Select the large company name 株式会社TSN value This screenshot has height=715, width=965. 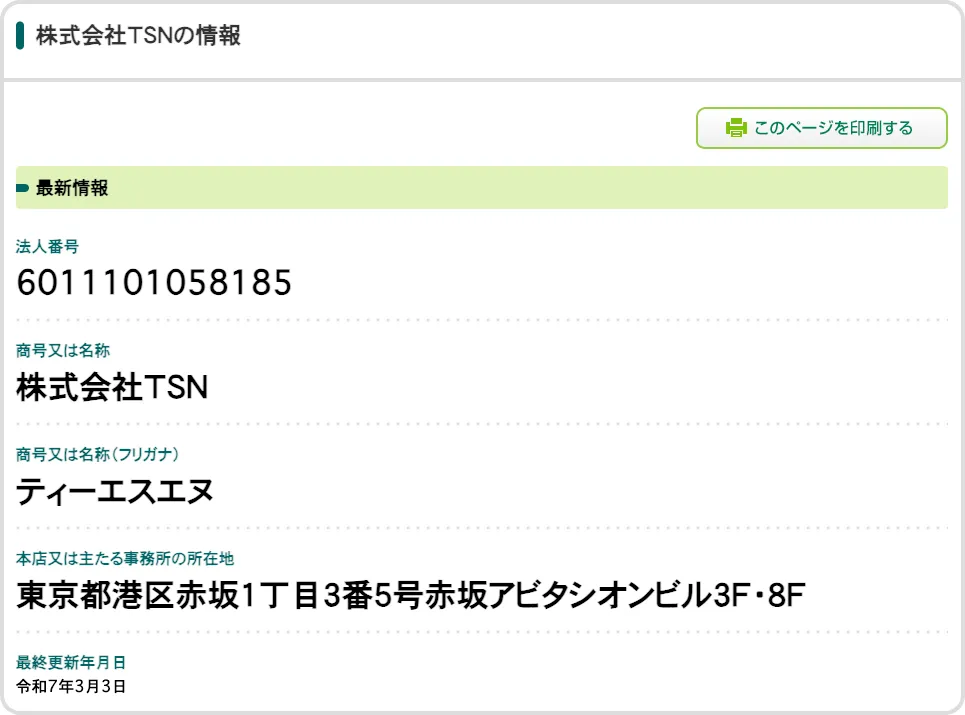pyautogui.click(x=112, y=388)
